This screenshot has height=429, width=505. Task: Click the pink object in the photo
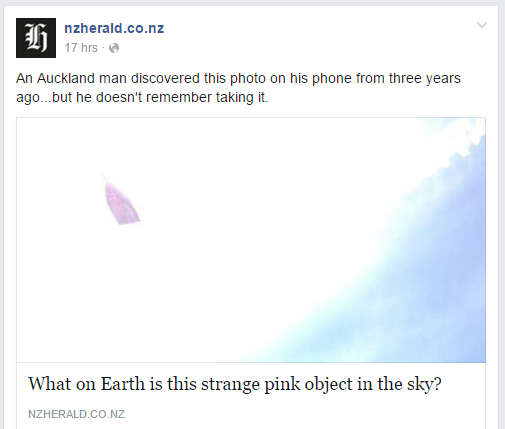tap(121, 204)
